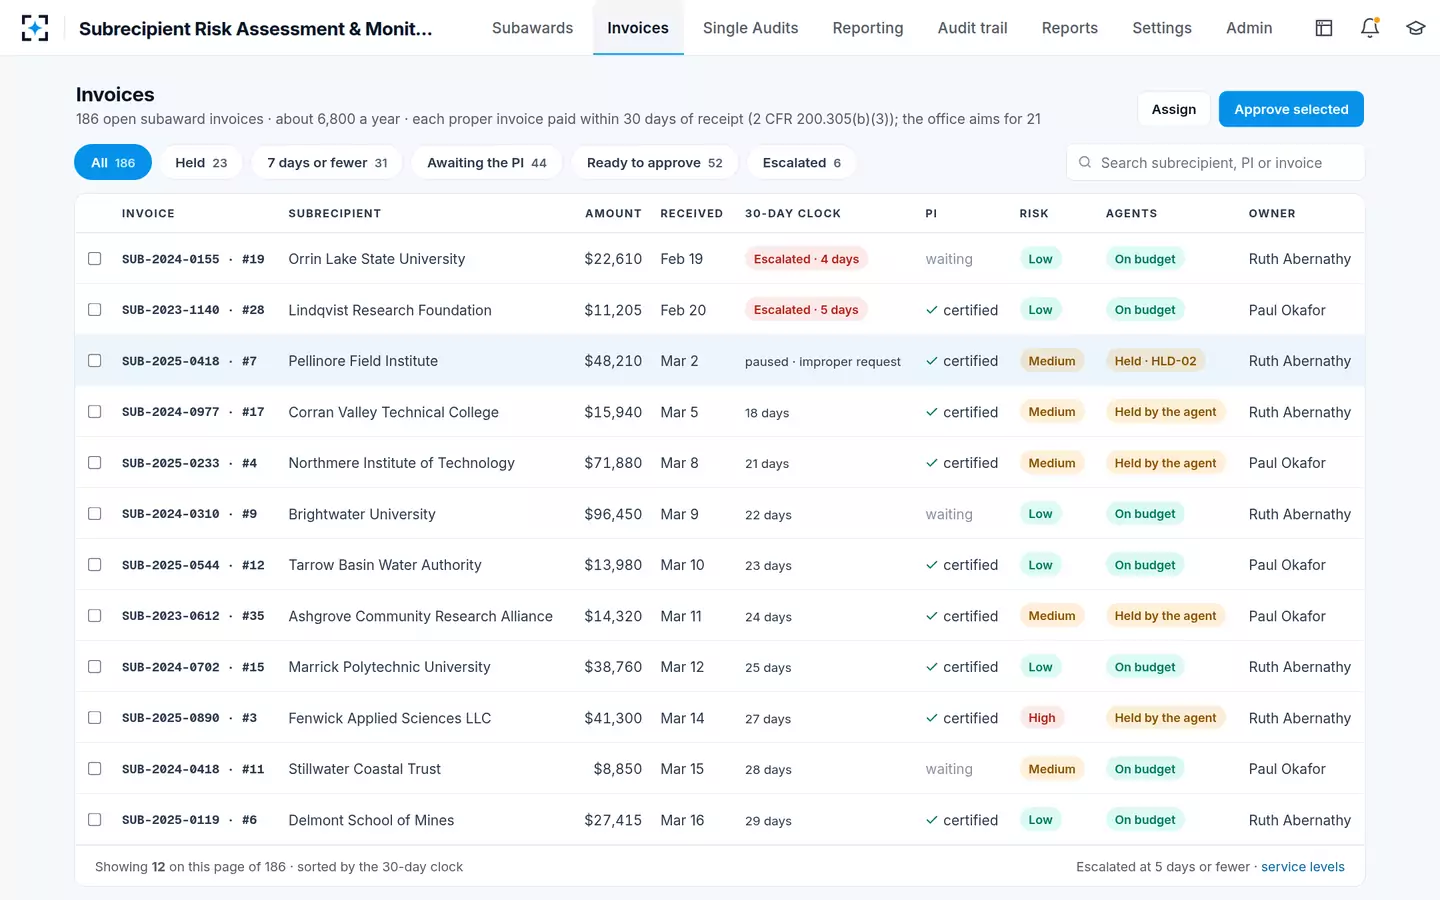
Task: Open invoice SUB-2025-0233 · #4
Action: click(189, 463)
